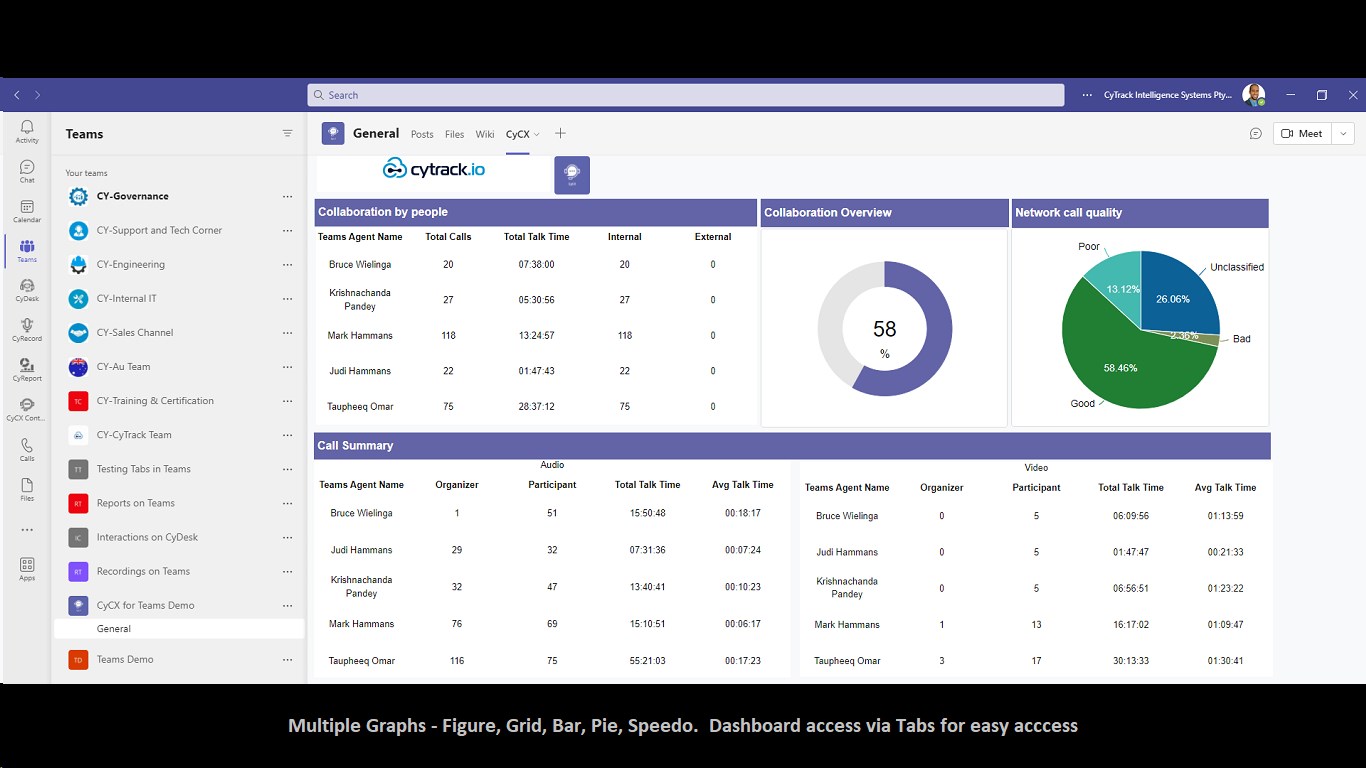Screen dimensions: 1366x768
Task: Switch to the Wiki tab
Action: pyautogui.click(x=485, y=134)
